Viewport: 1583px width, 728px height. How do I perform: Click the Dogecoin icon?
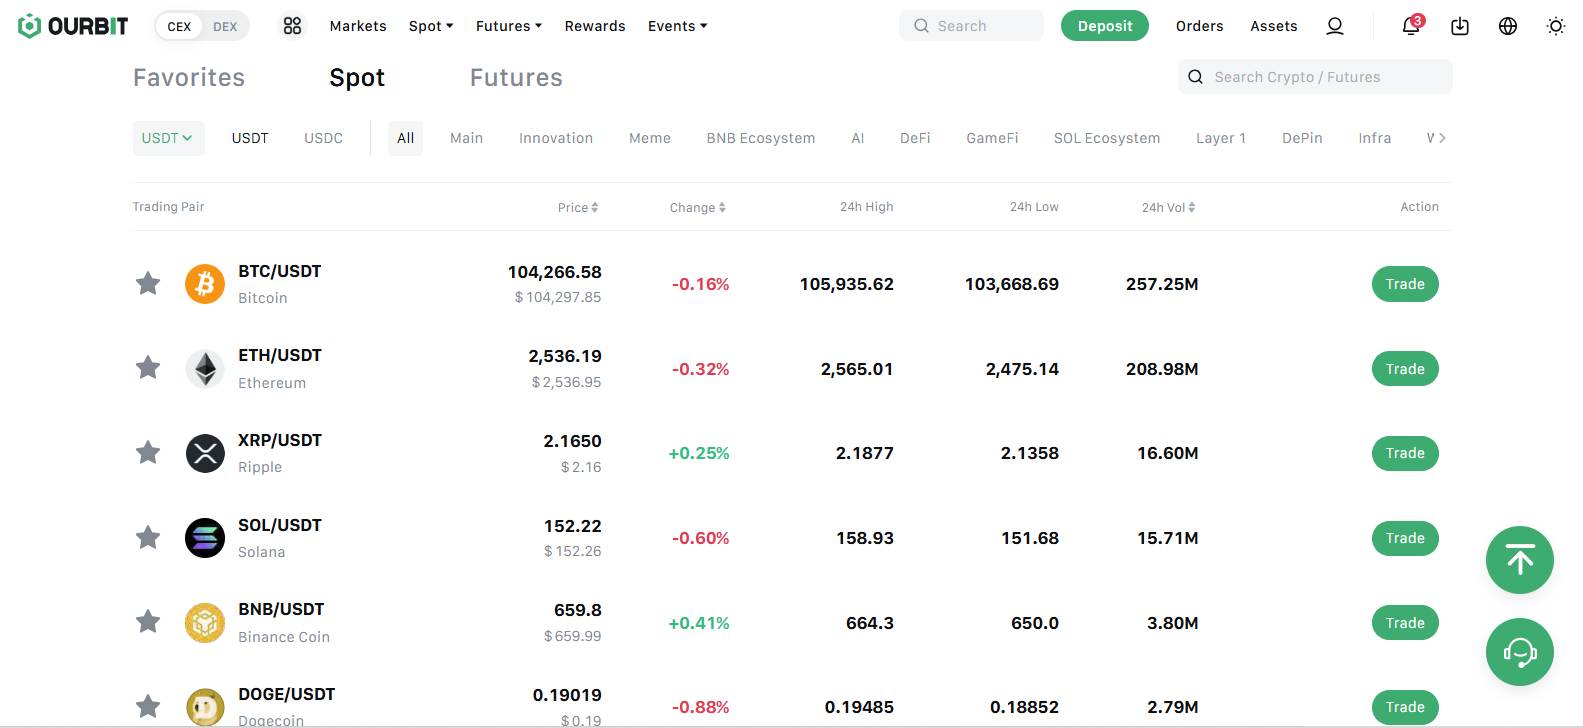click(x=205, y=707)
